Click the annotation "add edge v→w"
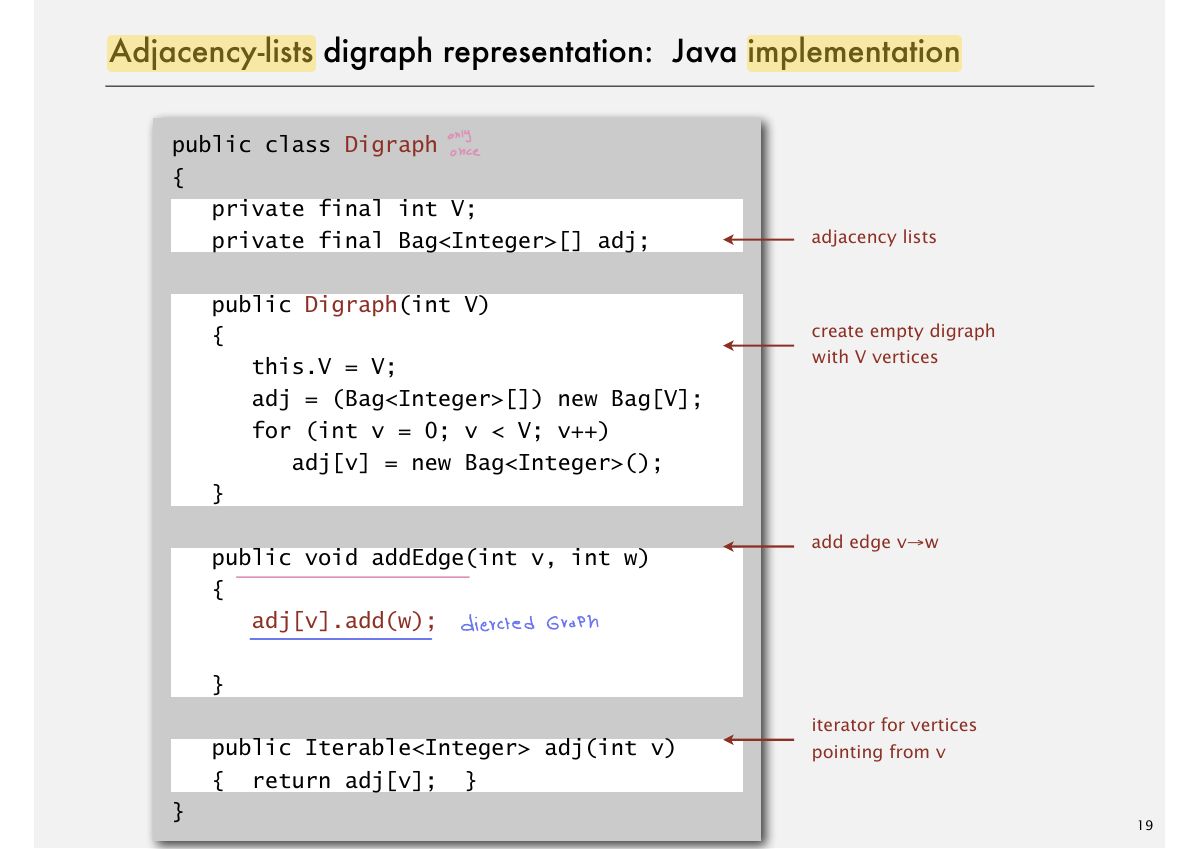The height and width of the screenshot is (849, 1200). (x=874, y=543)
